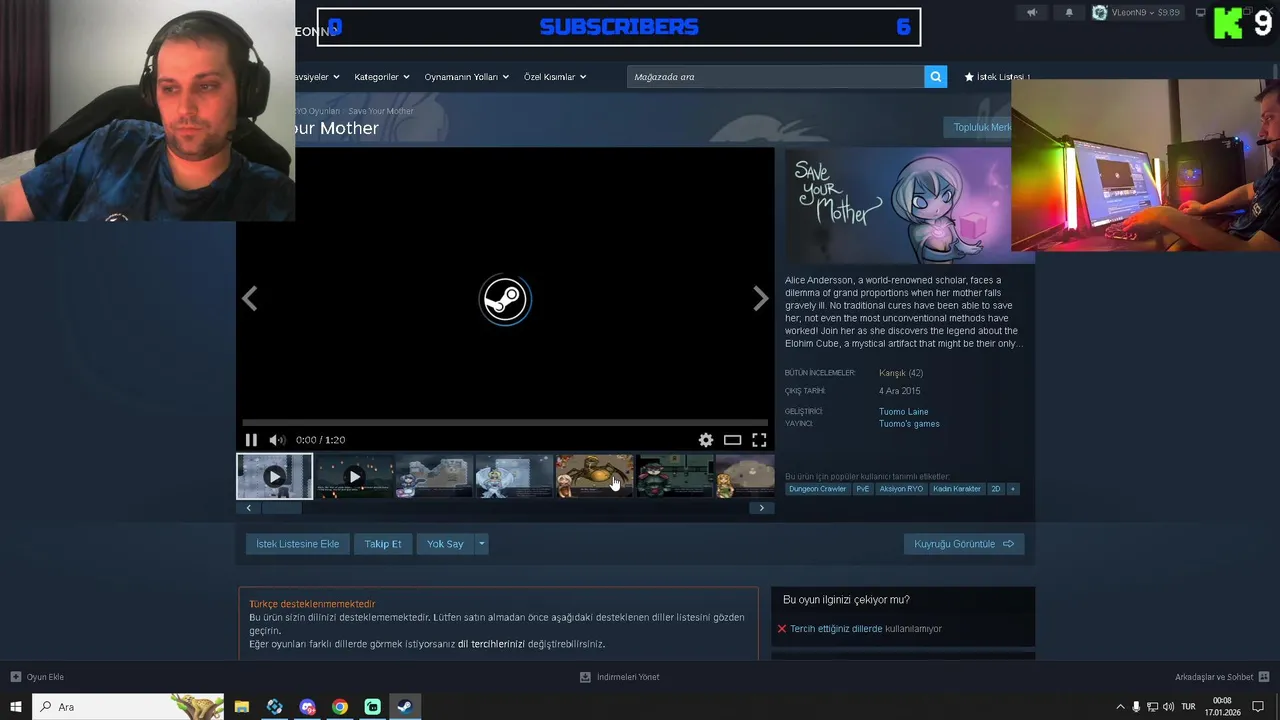Go to previous media with left arrow
Image resolution: width=1280 pixels, height=720 pixels.
click(250, 298)
